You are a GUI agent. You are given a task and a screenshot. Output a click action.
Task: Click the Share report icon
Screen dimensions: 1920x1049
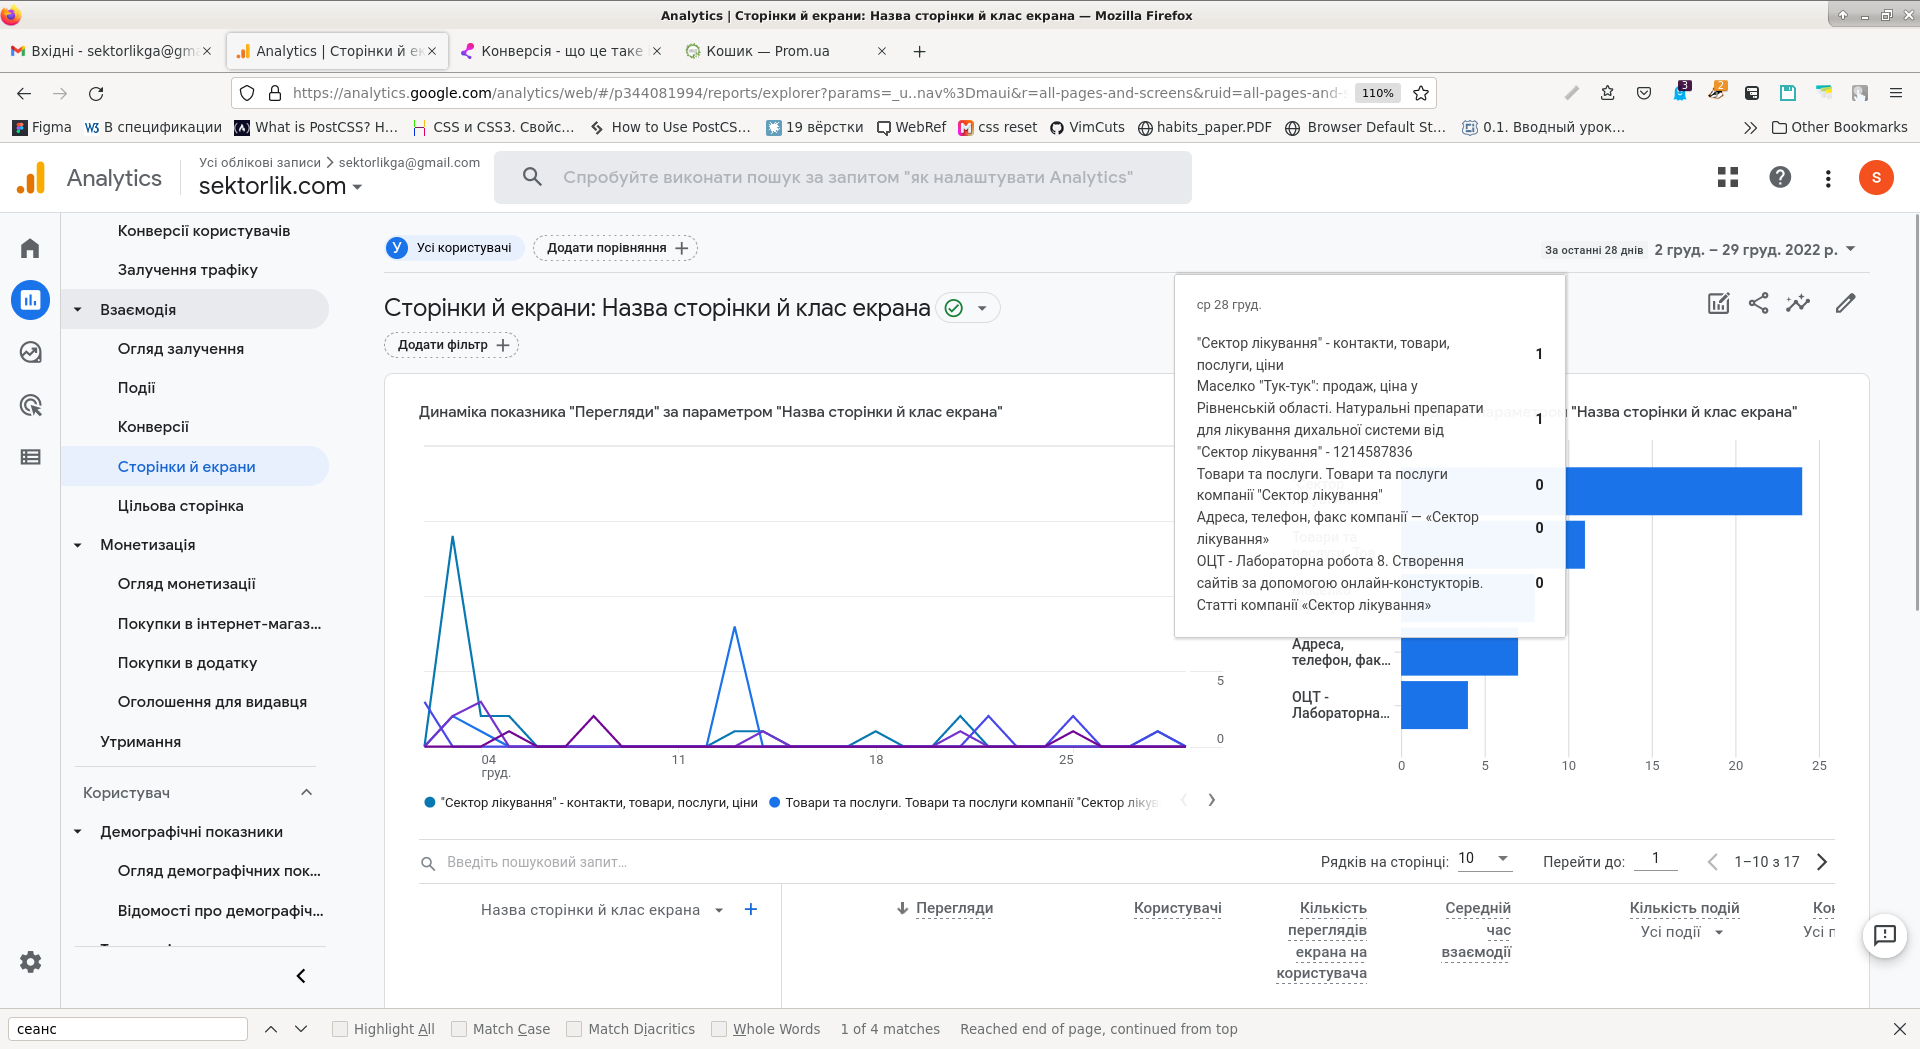tap(1758, 303)
